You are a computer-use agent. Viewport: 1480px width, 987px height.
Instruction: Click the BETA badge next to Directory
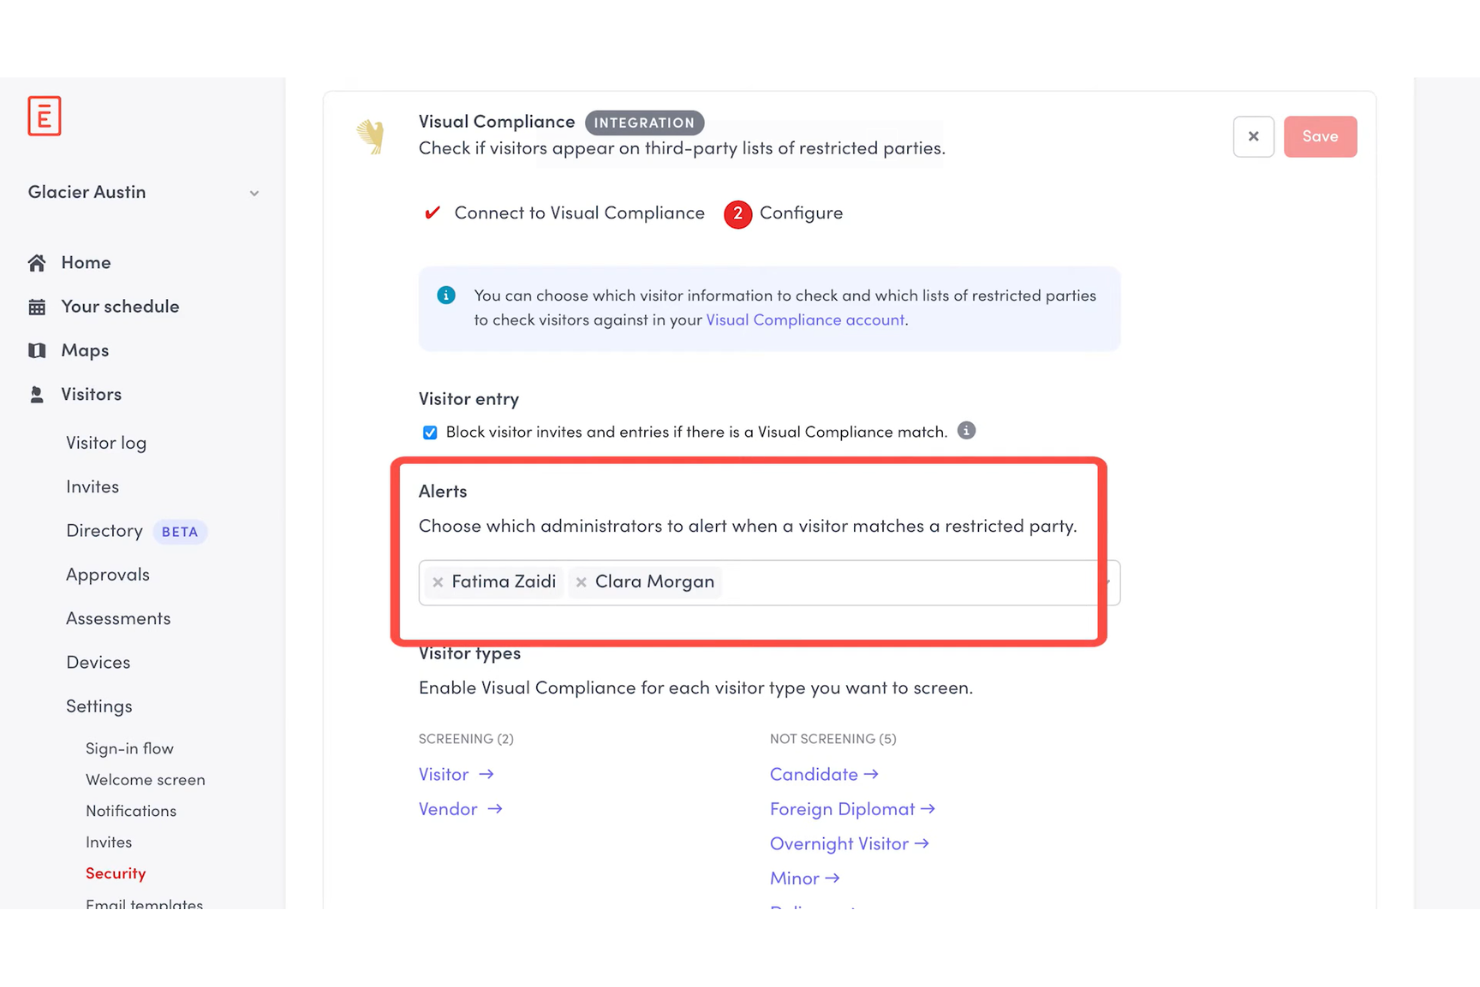click(180, 532)
